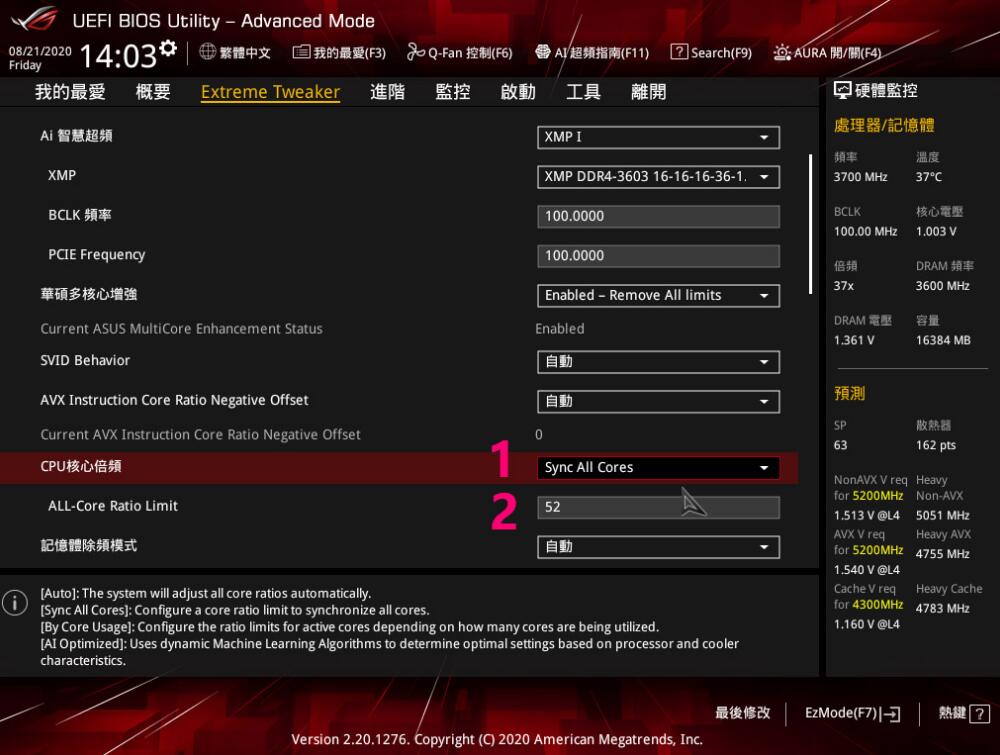Click the 162 pts cooler score
This screenshot has height=755, width=1000.
click(x=936, y=445)
